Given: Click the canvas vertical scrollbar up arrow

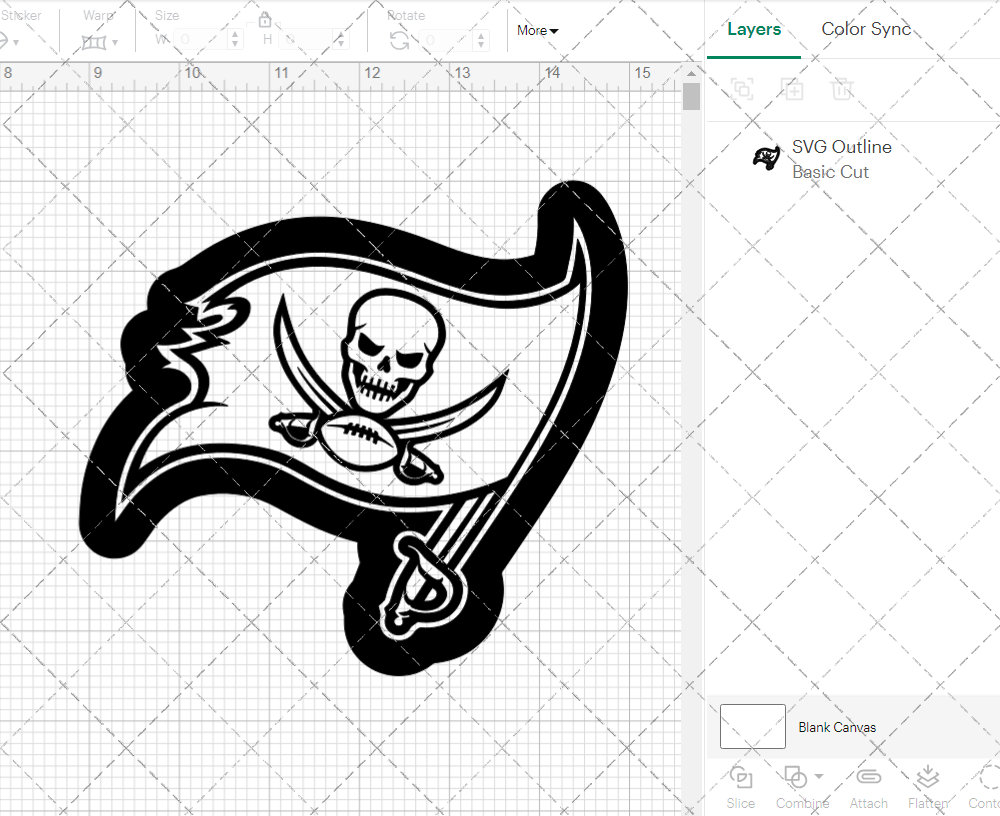Looking at the screenshot, I should click(x=691, y=73).
